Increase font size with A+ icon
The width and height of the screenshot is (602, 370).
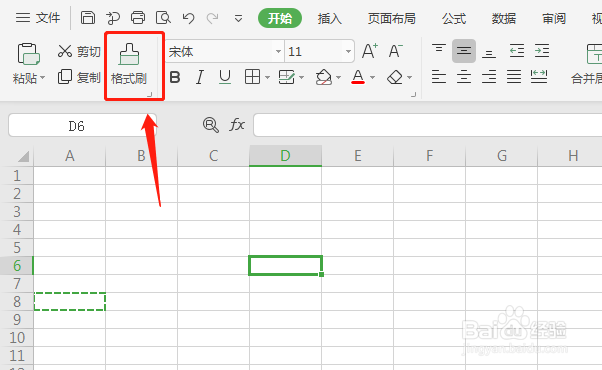coord(370,51)
